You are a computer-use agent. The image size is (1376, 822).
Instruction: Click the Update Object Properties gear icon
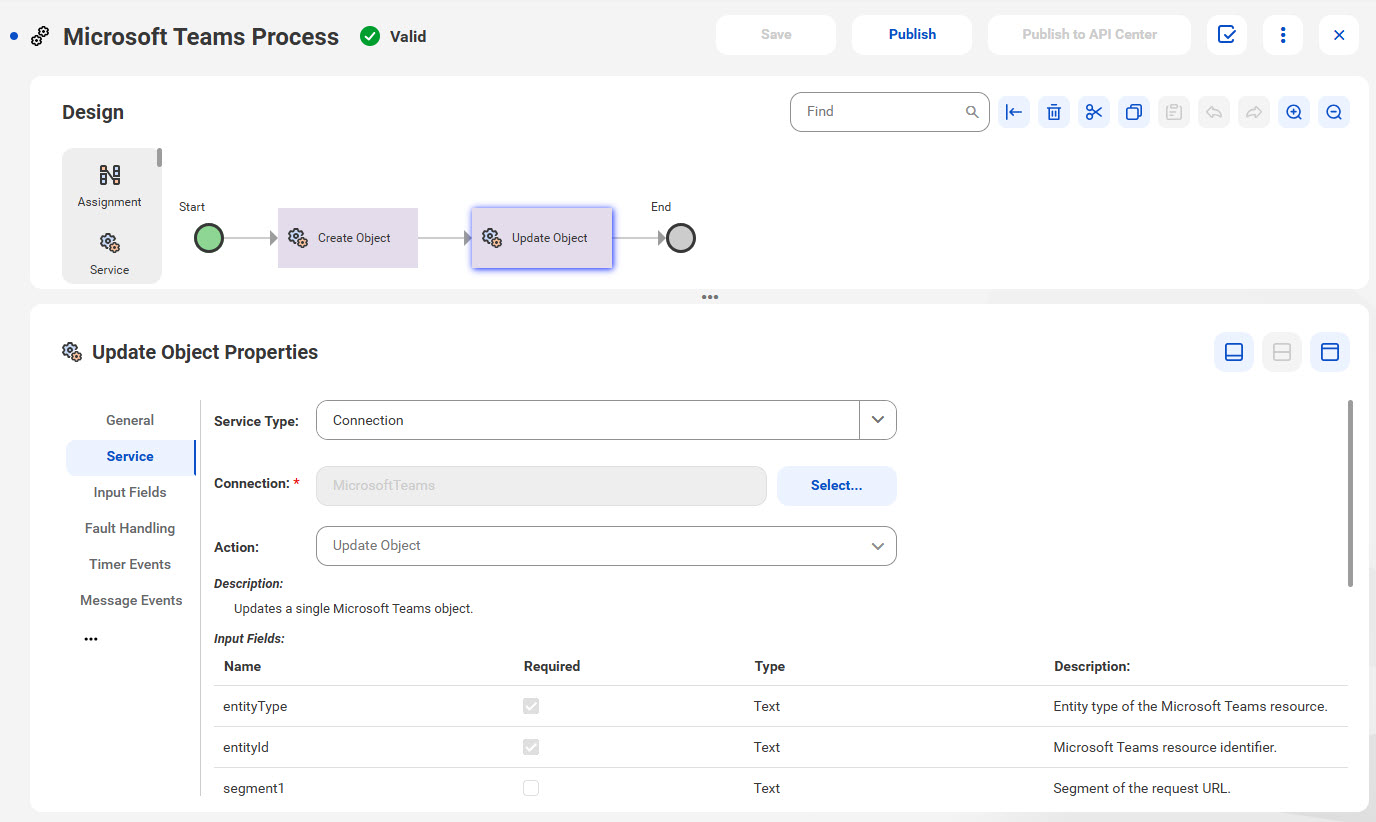click(x=71, y=352)
